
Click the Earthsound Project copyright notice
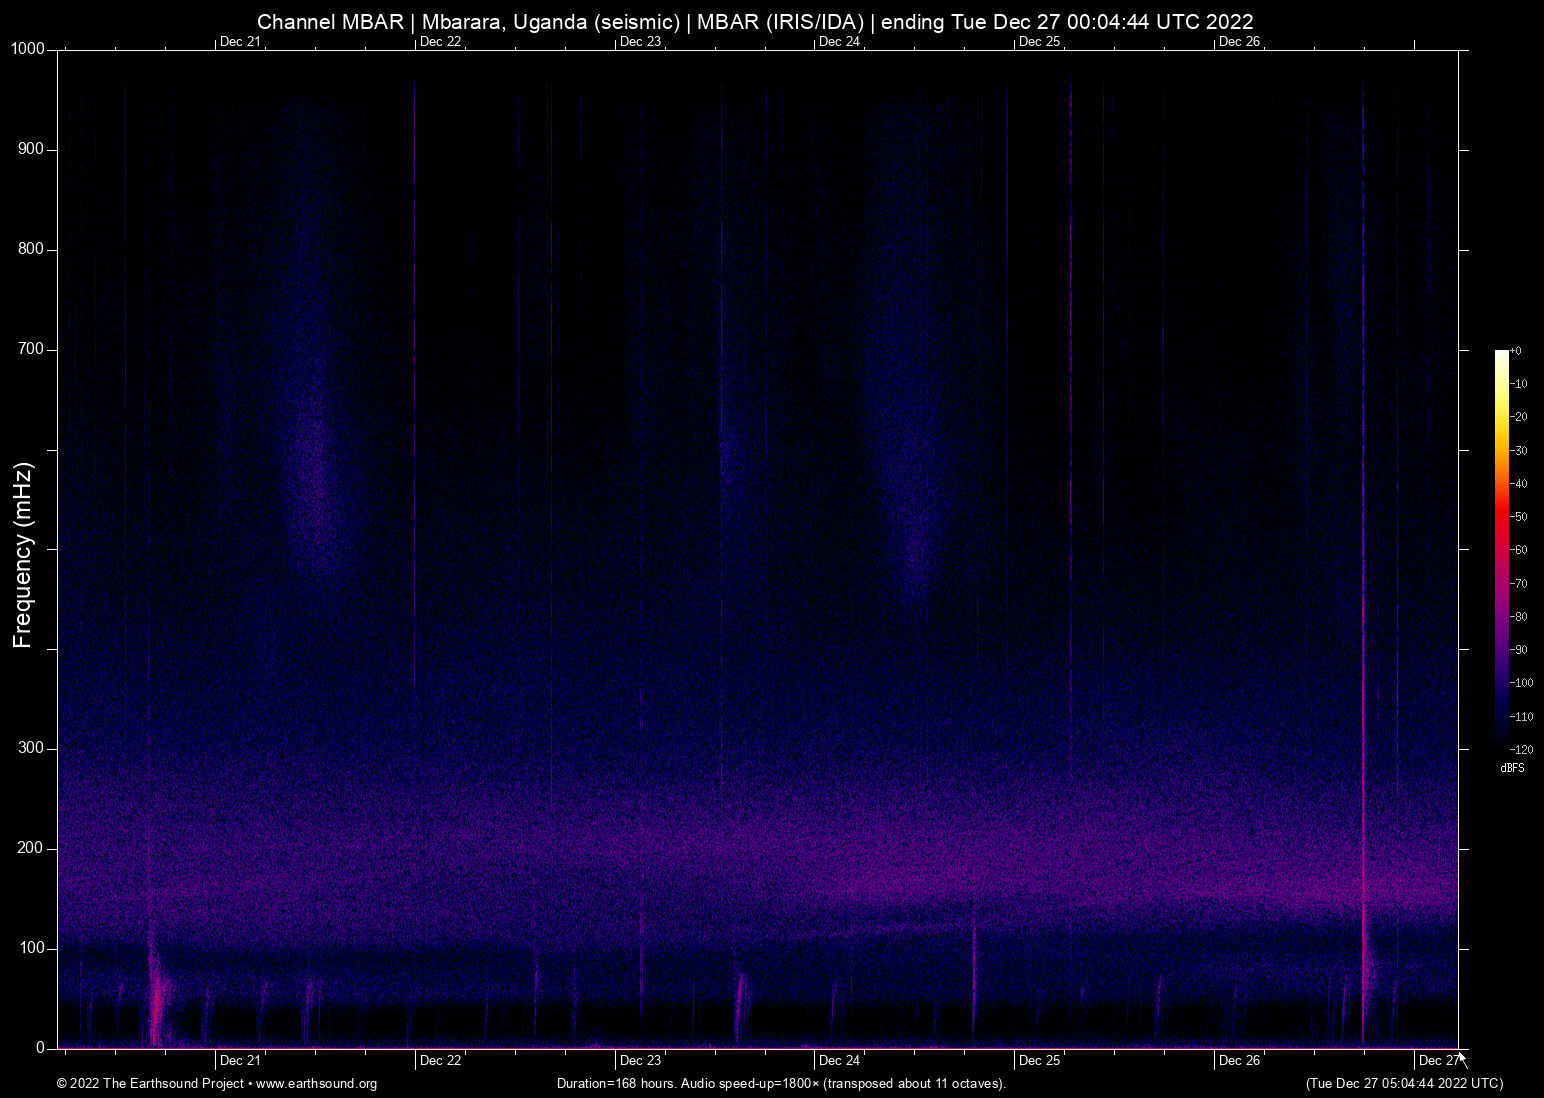[x=150, y=1084]
